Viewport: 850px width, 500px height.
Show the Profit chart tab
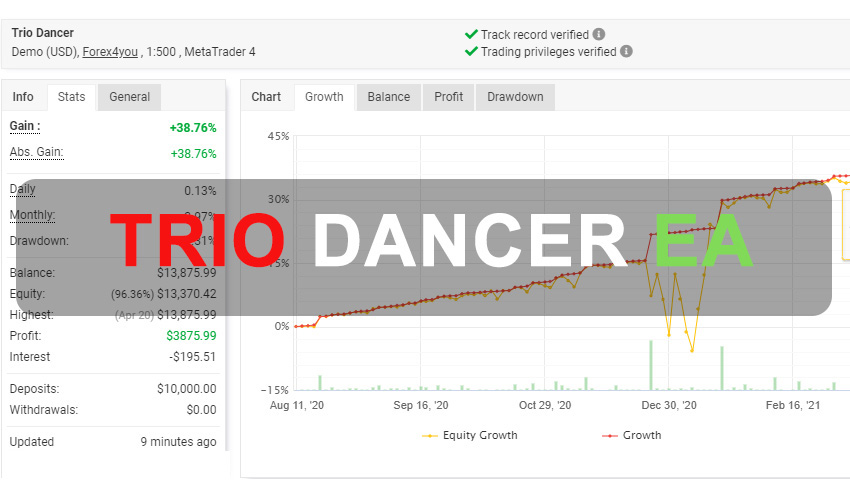tap(448, 97)
